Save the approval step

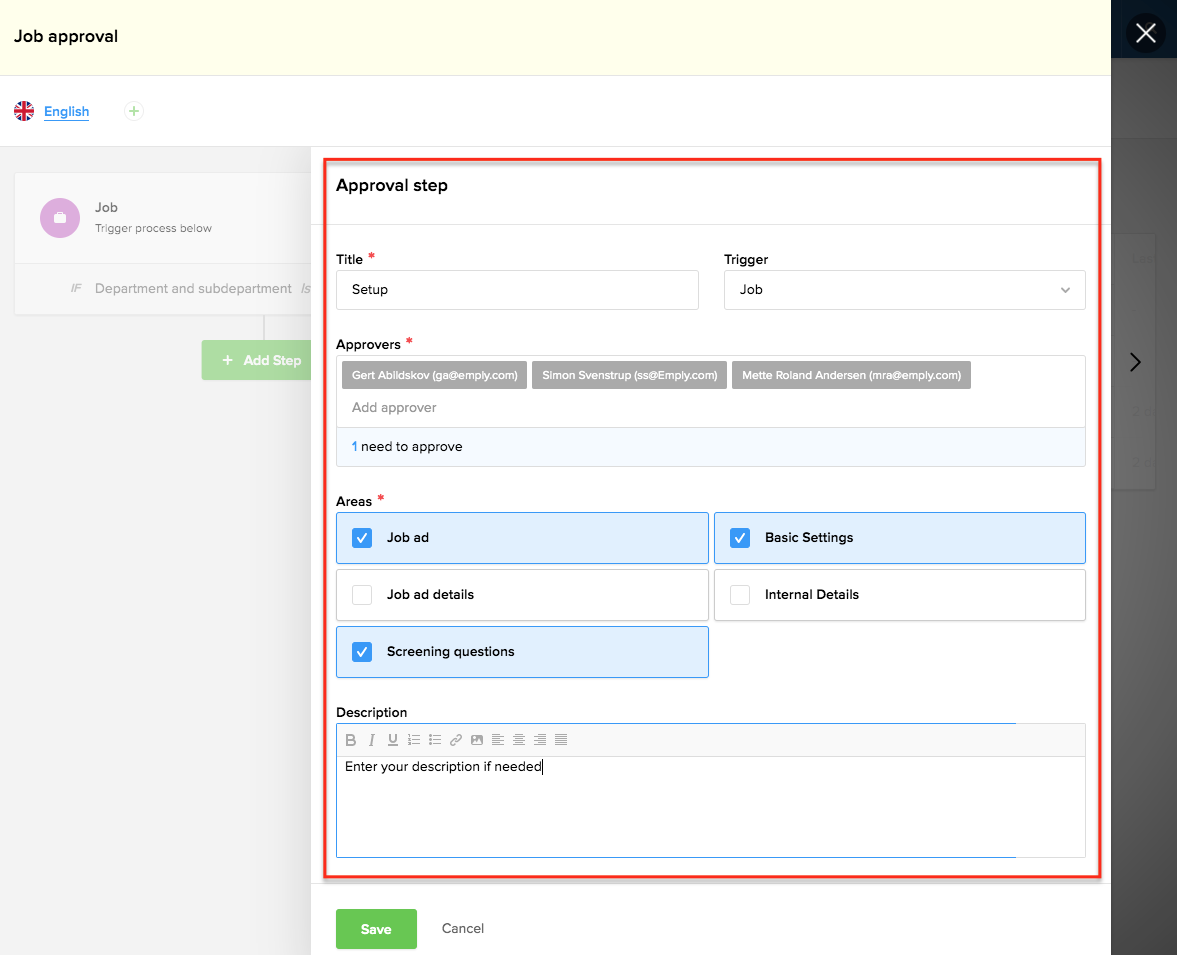coord(376,929)
